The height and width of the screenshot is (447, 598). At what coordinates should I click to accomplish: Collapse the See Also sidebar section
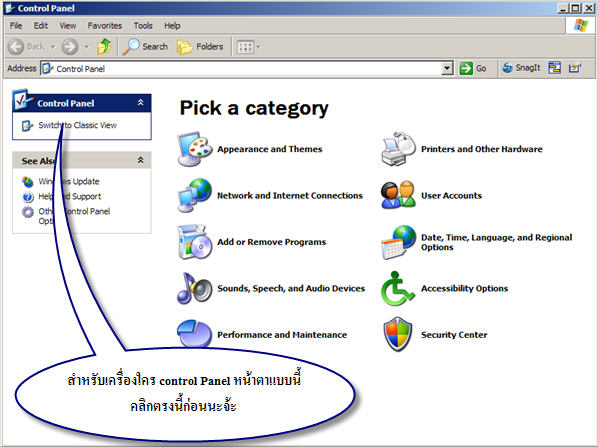[x=140, y=160]
